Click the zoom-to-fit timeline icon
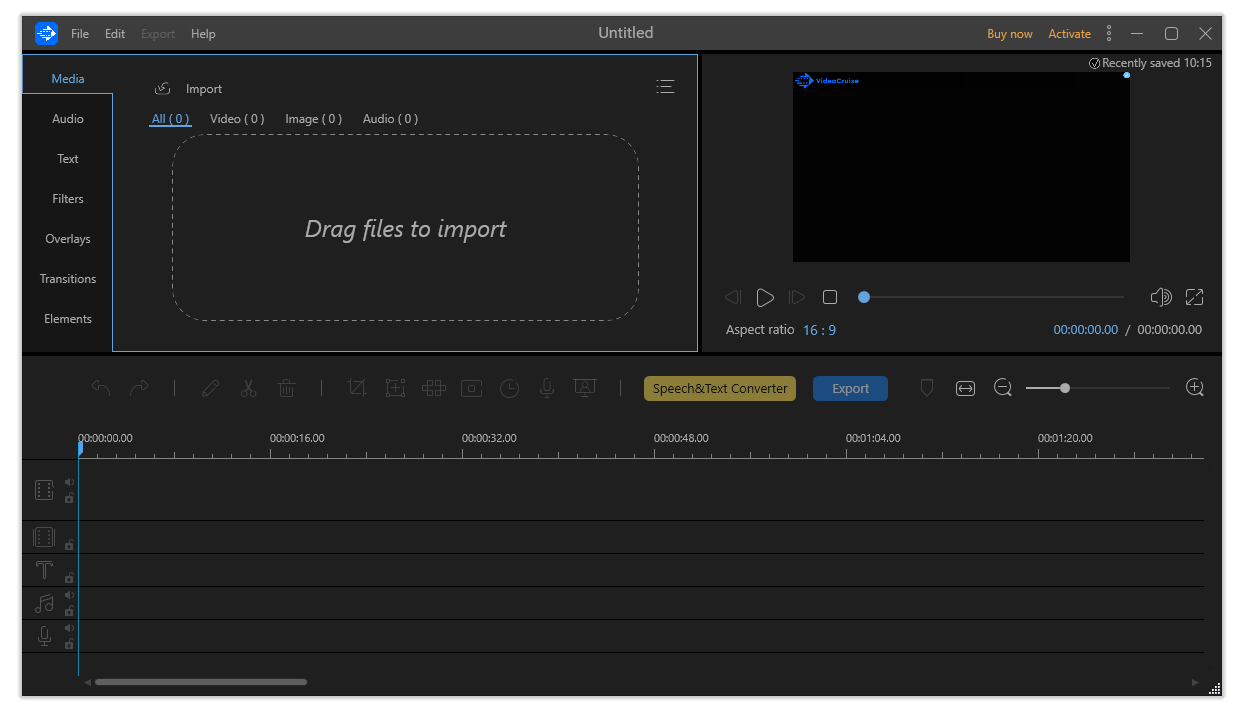Image resolution: width=1235 pixels, height=711 pixels. click(965, 389)
